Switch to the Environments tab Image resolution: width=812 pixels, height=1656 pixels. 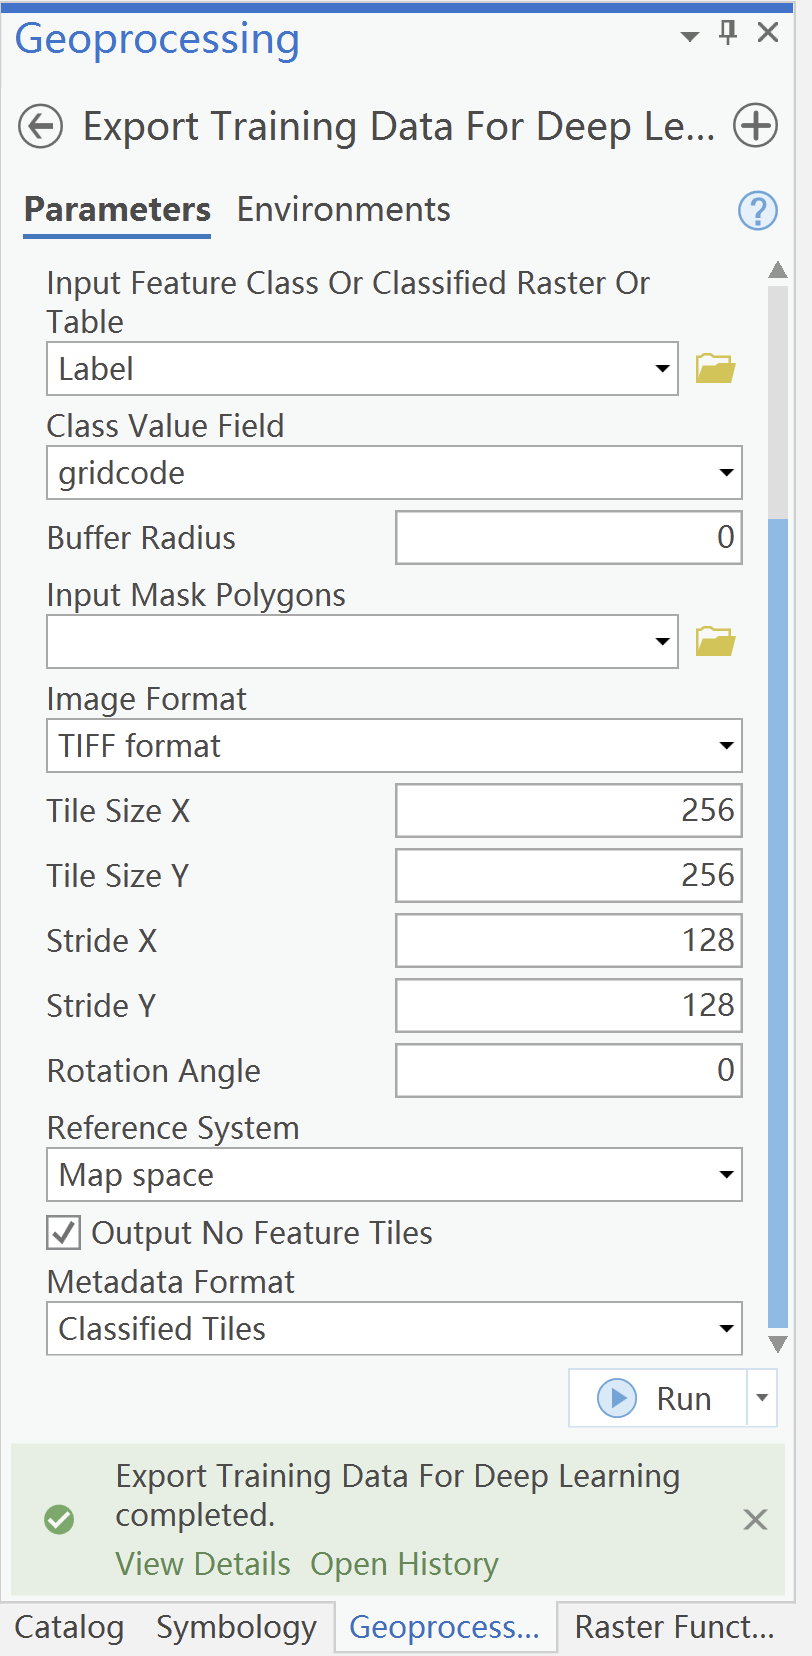pyautogui.click(x=343, y=210)
